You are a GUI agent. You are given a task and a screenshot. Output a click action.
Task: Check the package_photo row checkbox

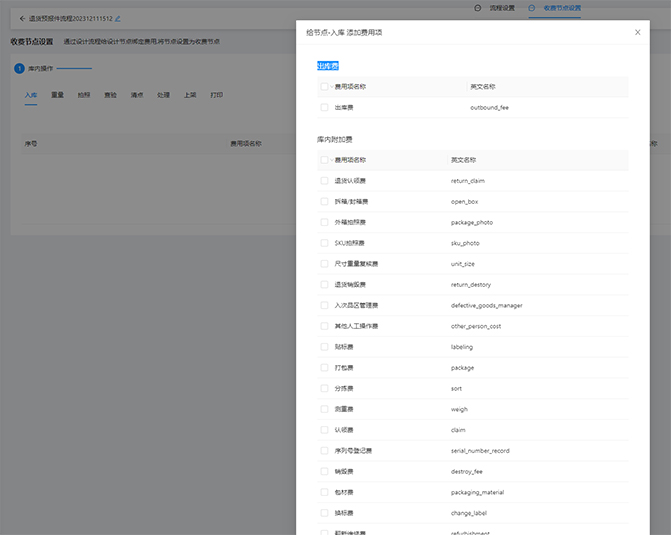pyautogui.click(x=324, y=223)
